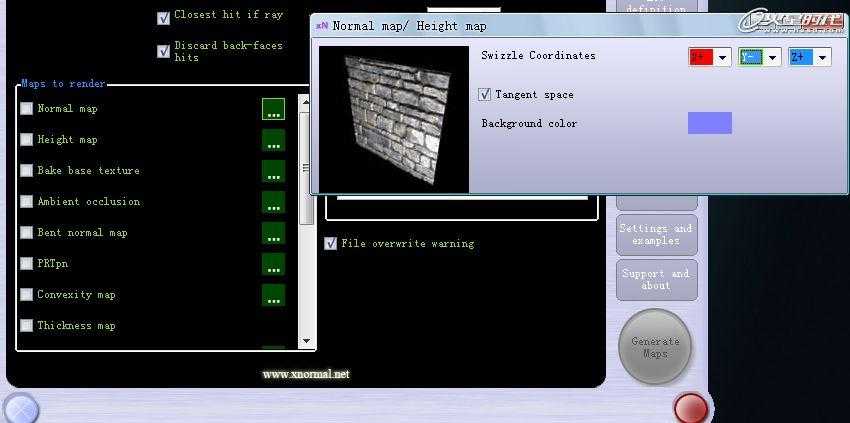Pick the Background color swatch

click(710, 123)
